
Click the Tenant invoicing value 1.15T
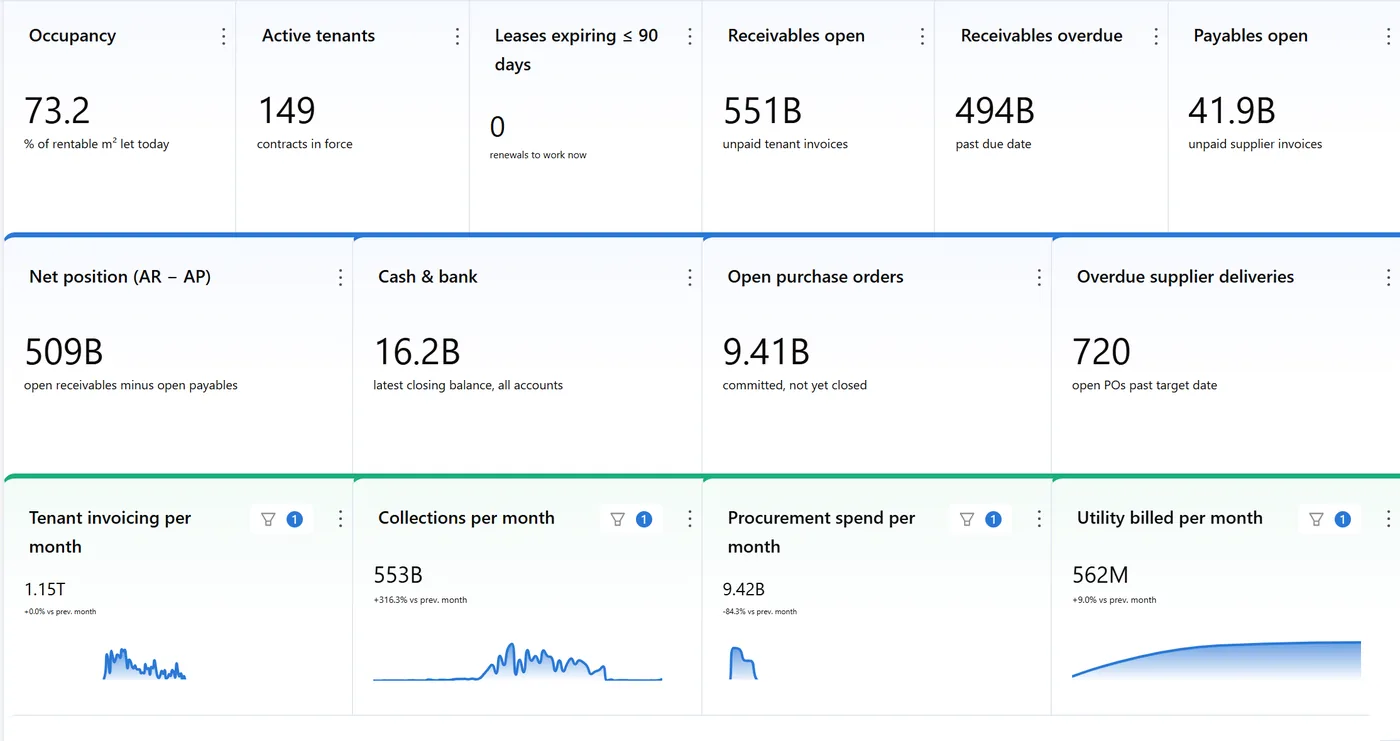pos(45,589)
